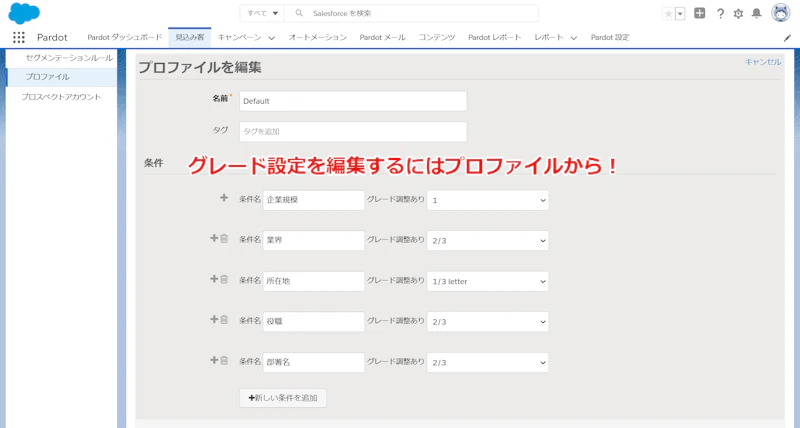Open セグメンテーションルール in sidebar
The width and height of the screenshot is (800, 428).
coord(69,58)
